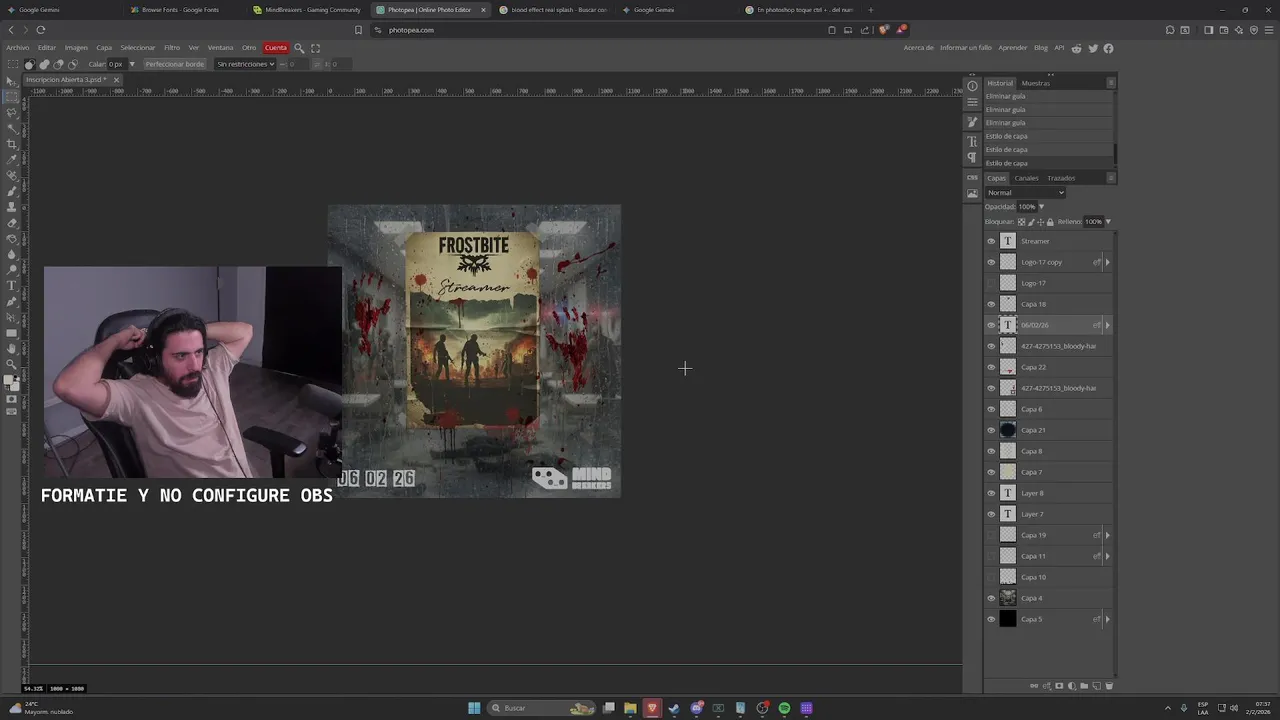Select the Magic Wand tool

(x=12, y=128)
